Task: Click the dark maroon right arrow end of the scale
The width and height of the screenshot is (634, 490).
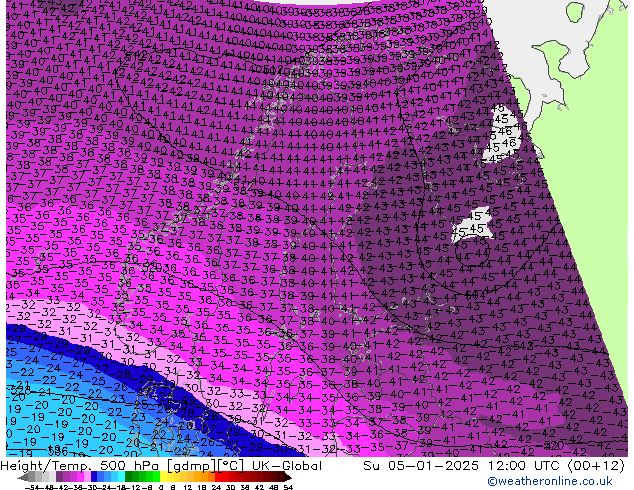Action: click(x=288, y=477)
